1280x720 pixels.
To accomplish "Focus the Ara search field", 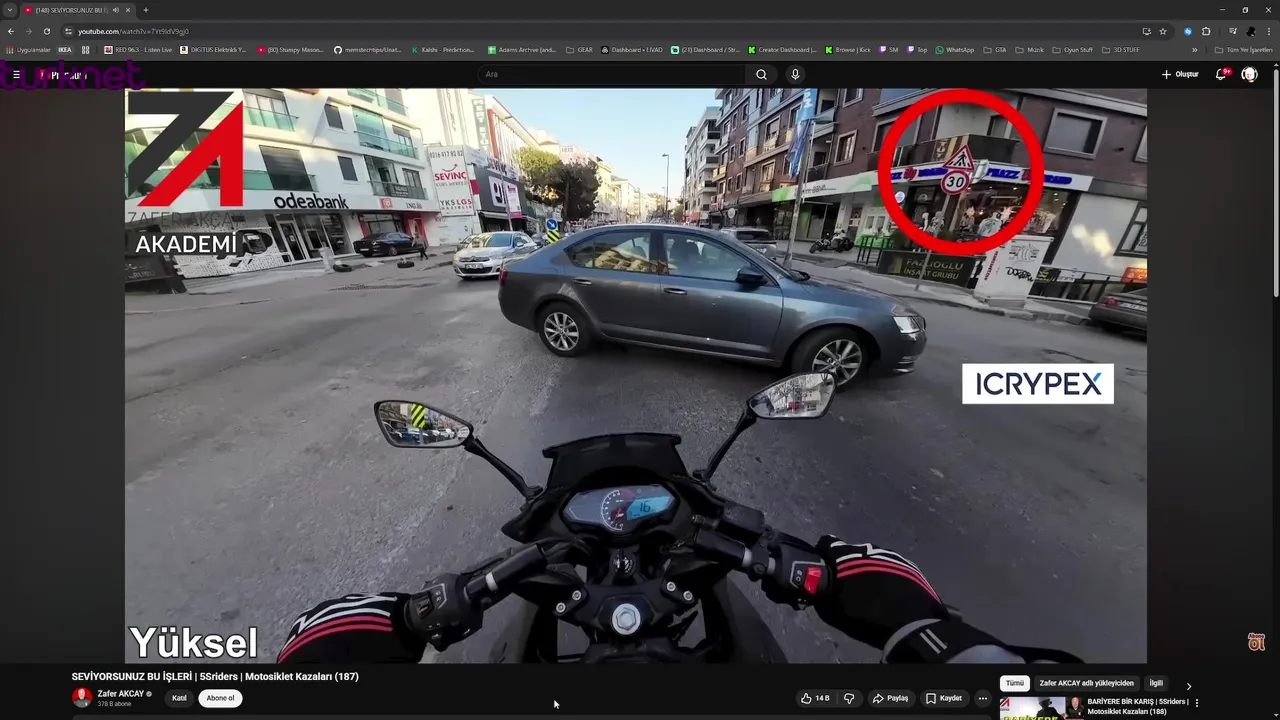I will tap(611, 74).
